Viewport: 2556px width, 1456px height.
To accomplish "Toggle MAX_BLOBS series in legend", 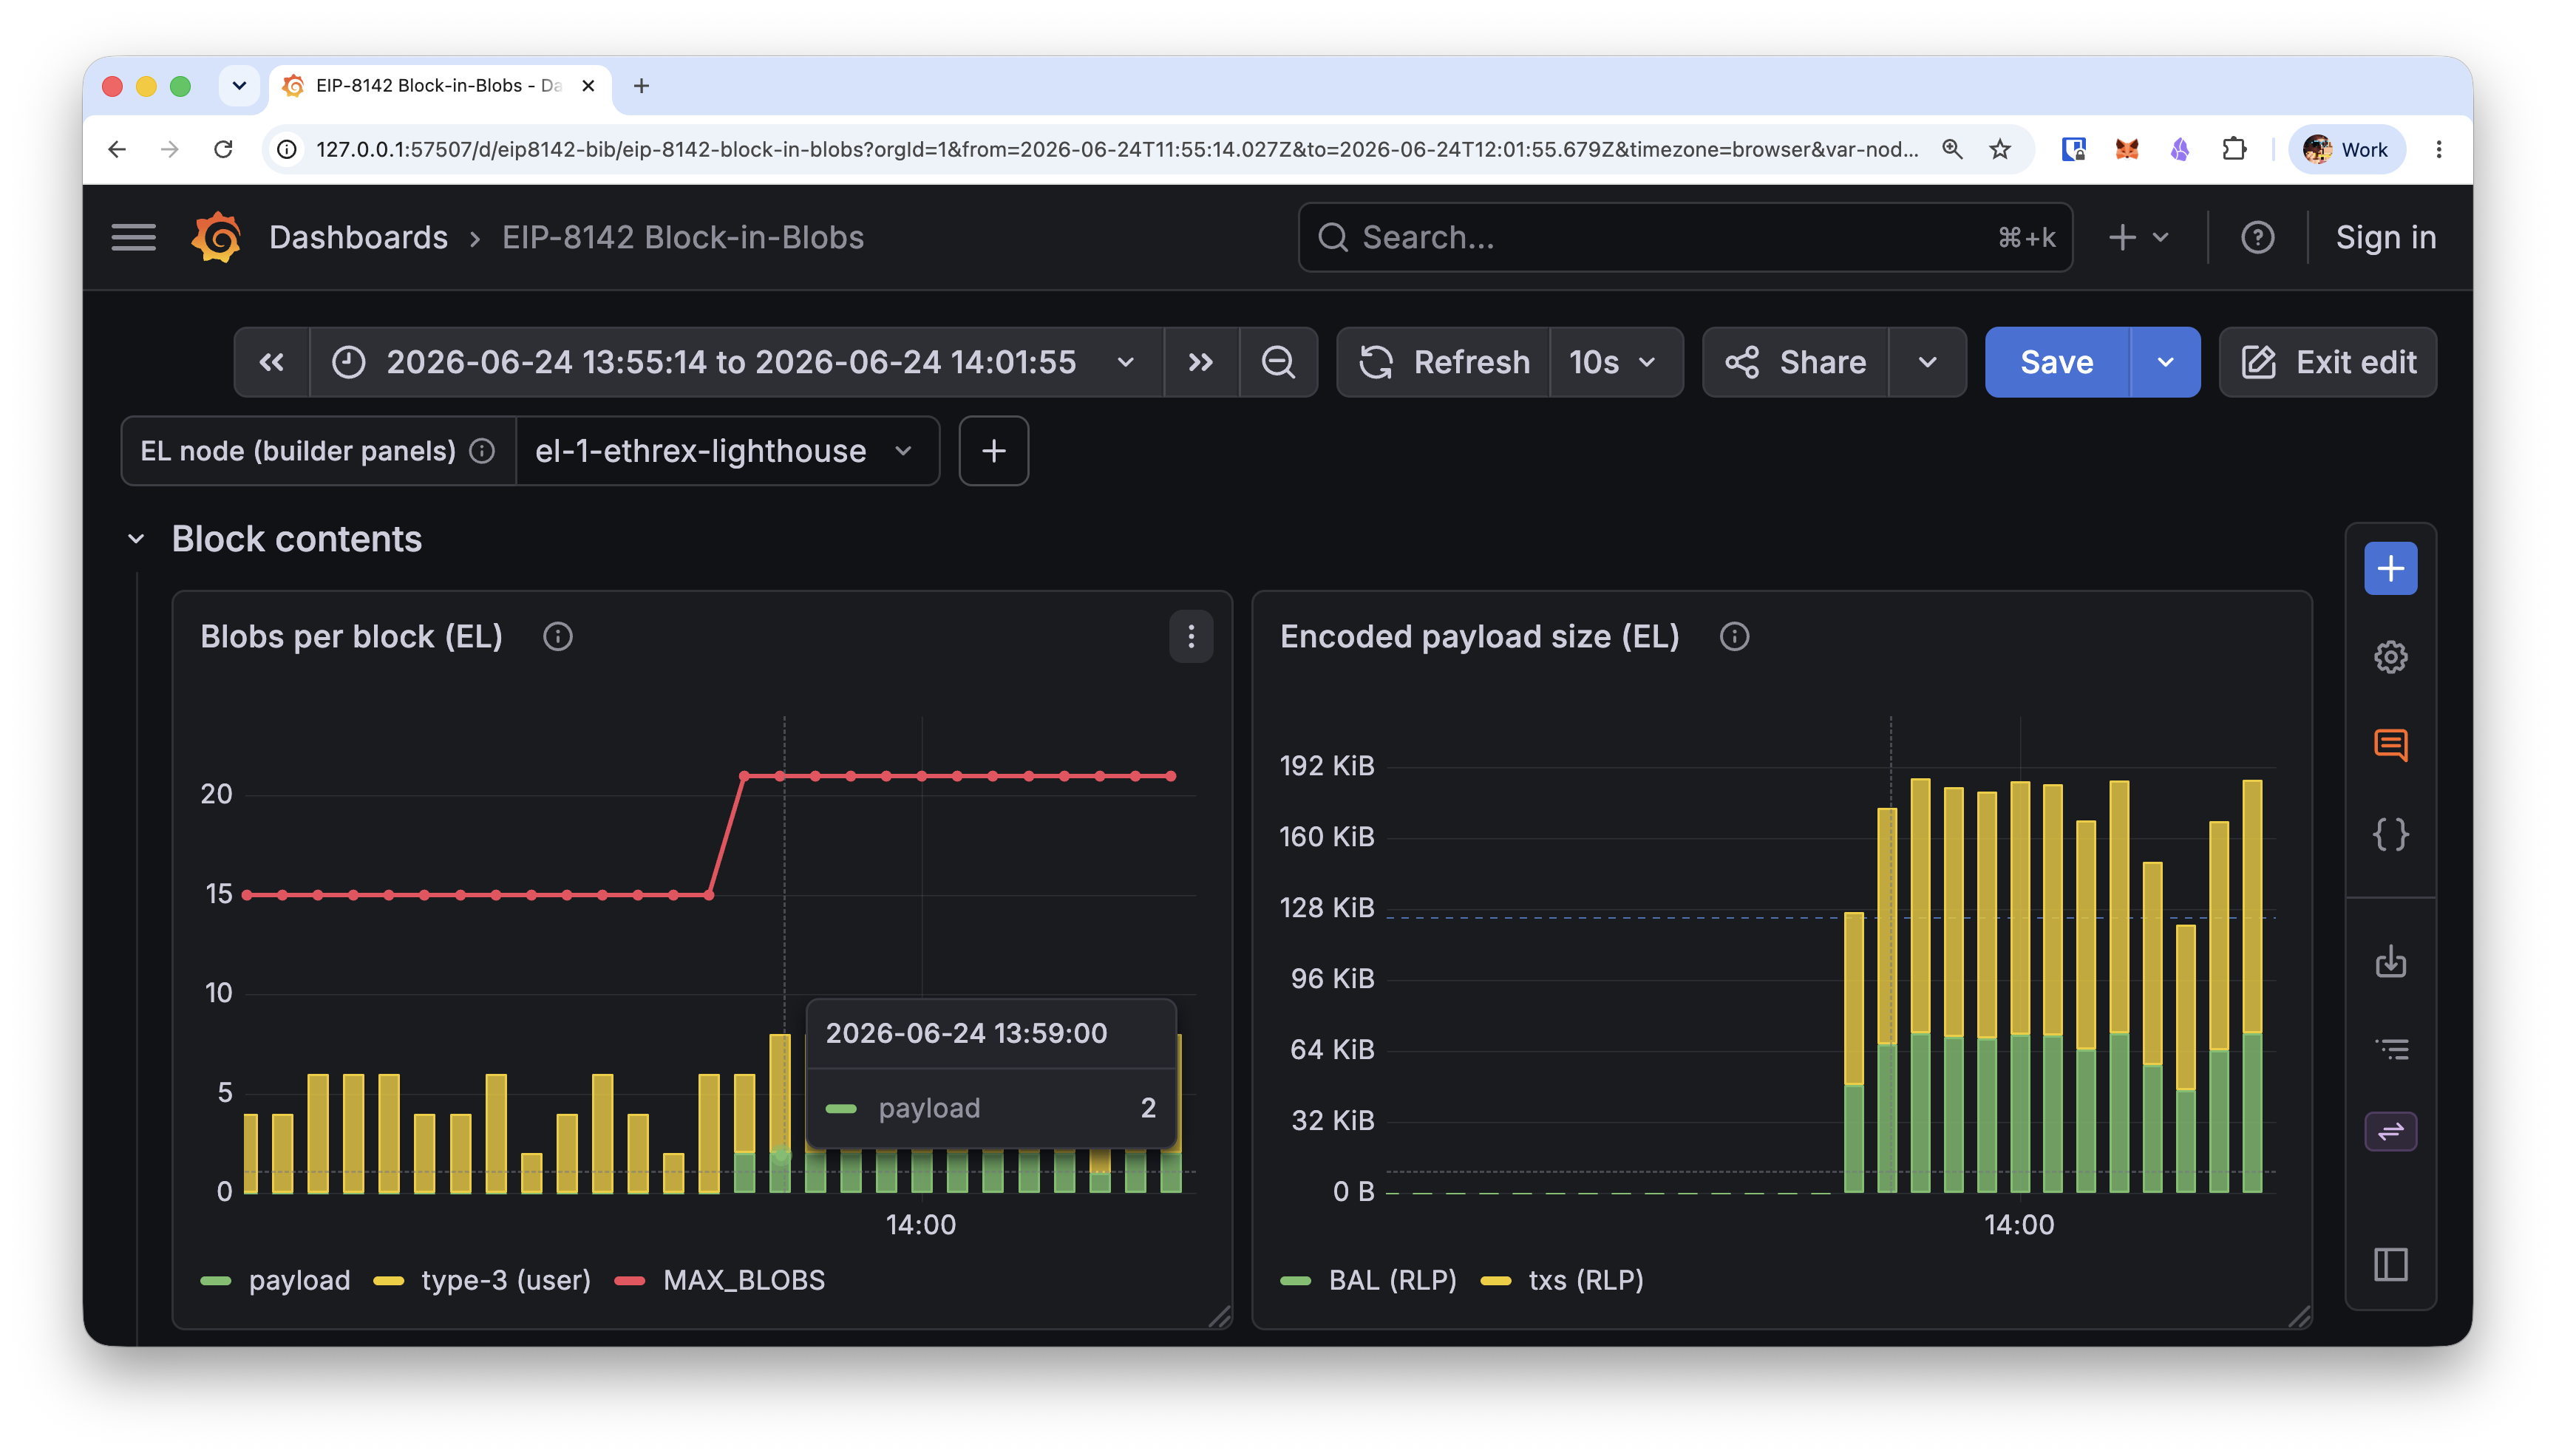I will [x=744, y=1280].
